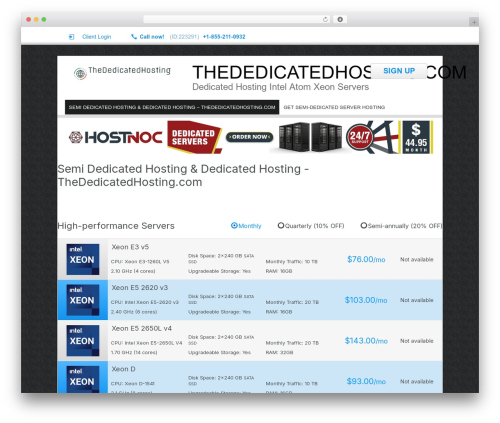Click Not available in Xeon E3 v5 row

[x=417, y=259]
